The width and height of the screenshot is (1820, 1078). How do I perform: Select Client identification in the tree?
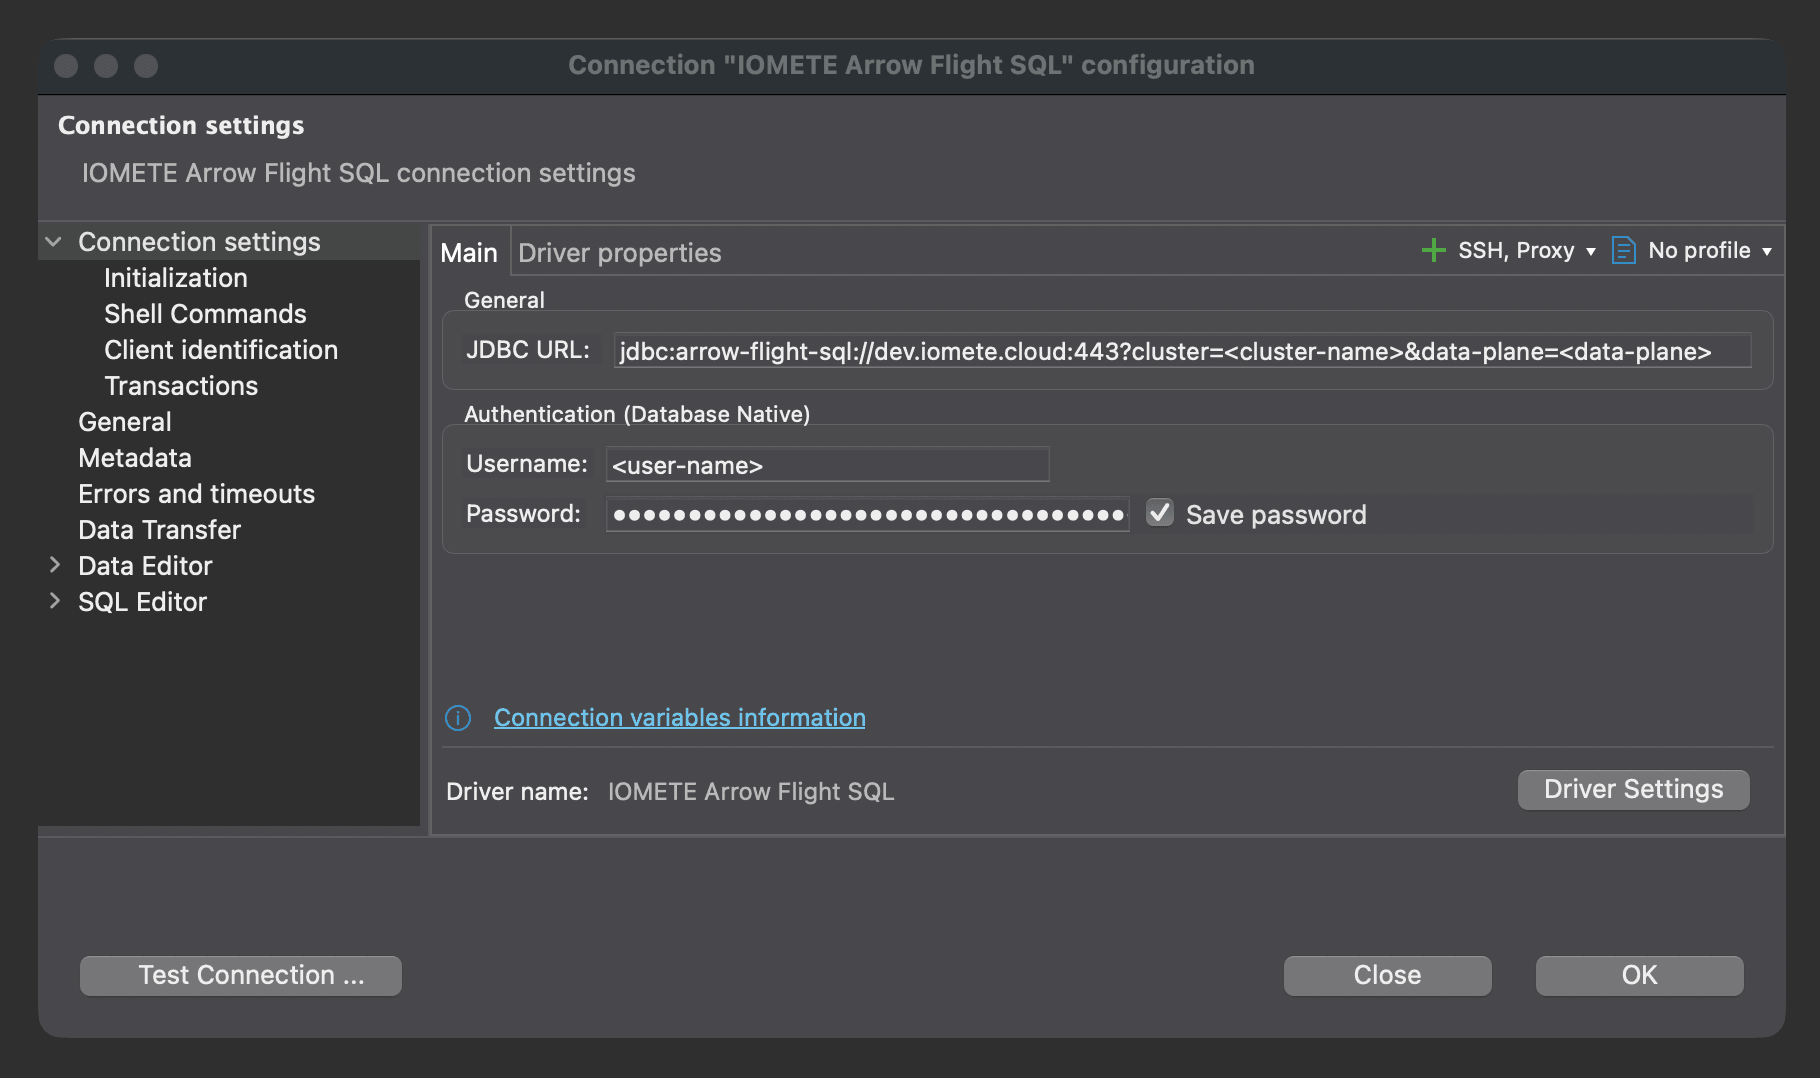pos(221,350)
